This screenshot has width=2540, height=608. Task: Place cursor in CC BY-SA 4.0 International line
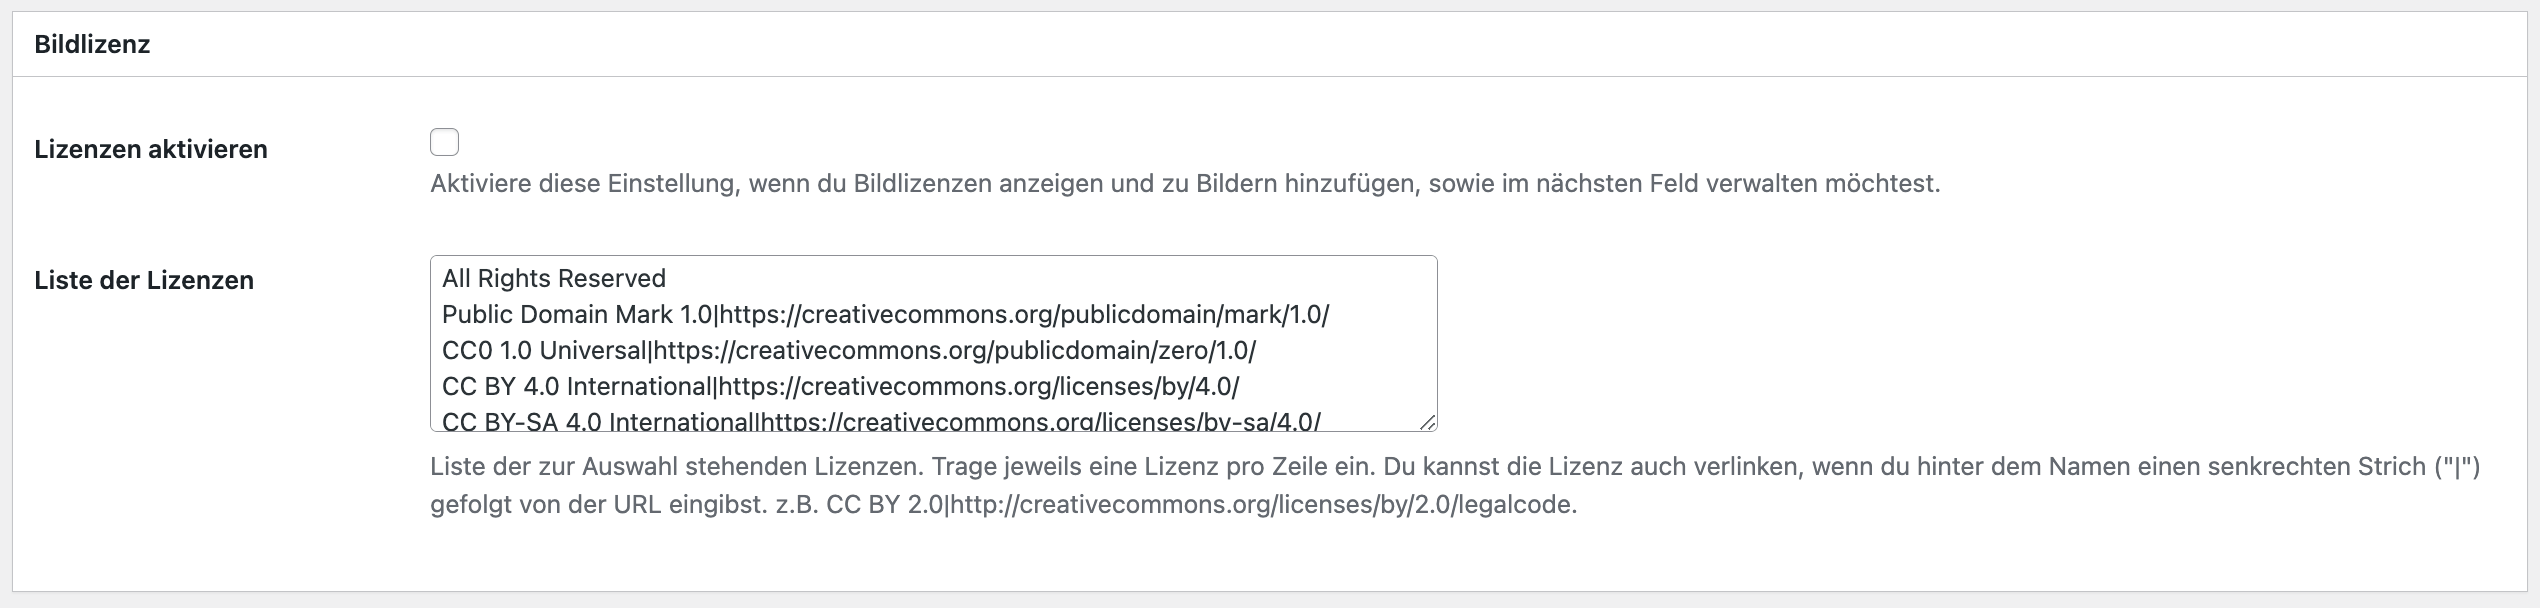click(x=598, y=421)
